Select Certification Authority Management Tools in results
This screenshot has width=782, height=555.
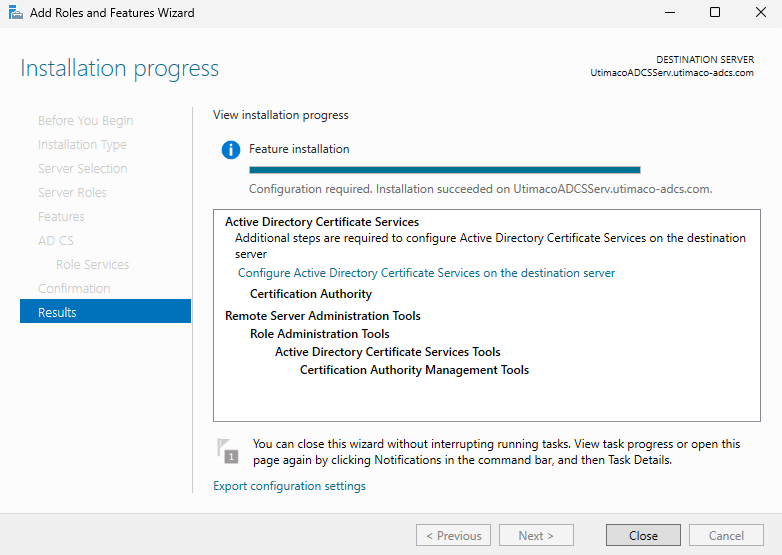click(414, 370)
